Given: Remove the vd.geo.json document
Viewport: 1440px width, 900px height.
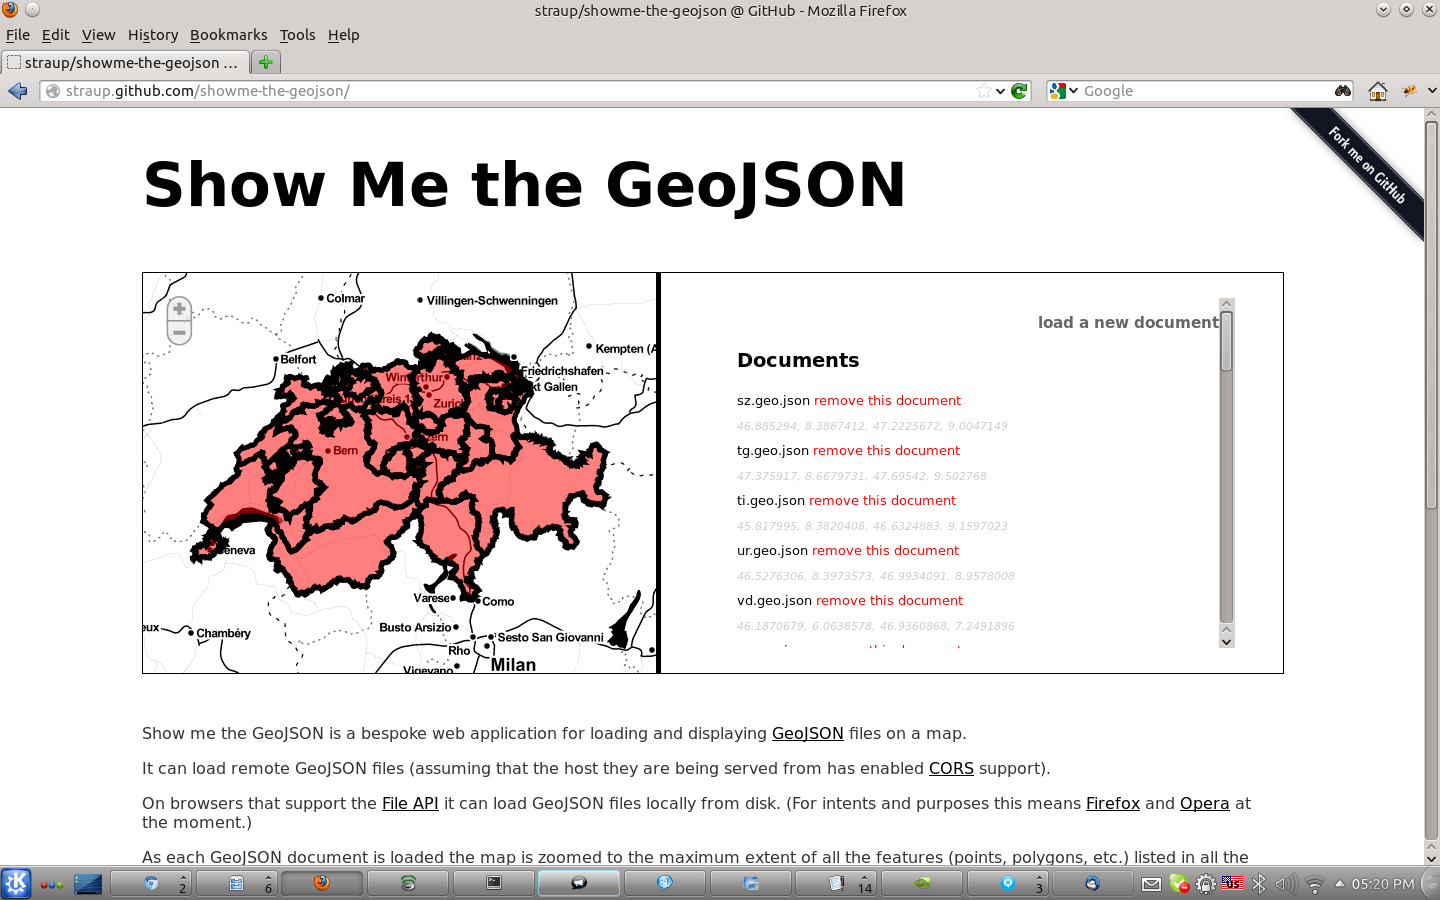Looking at the screenshot, I should 889,600.
